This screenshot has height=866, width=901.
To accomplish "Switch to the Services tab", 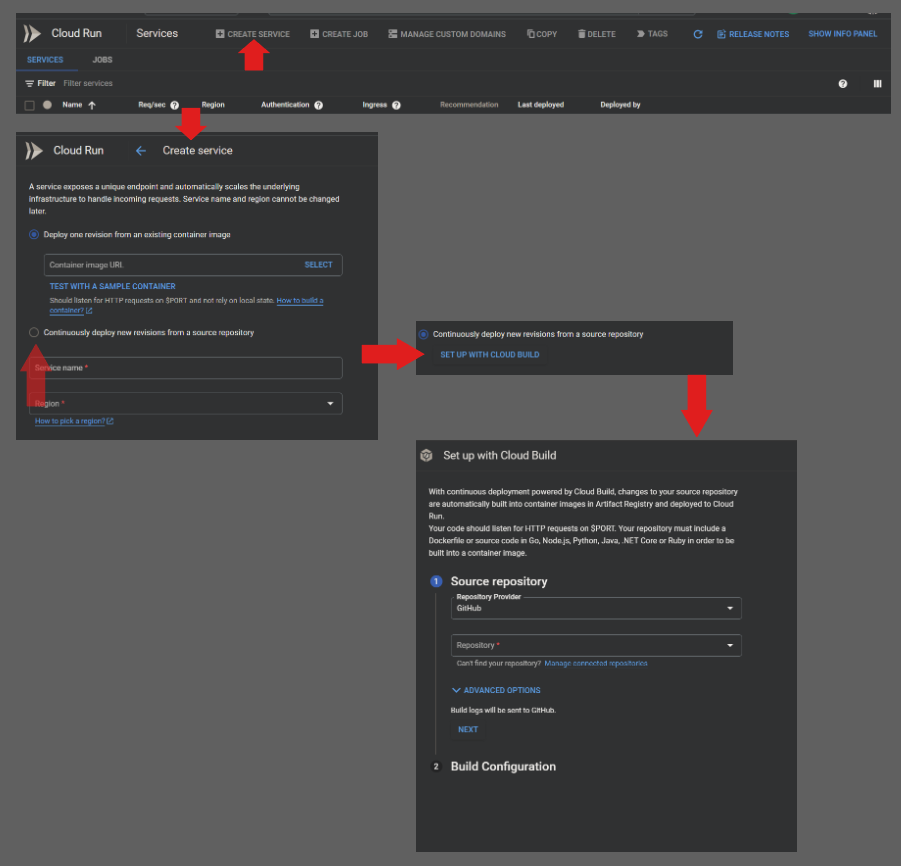I will [x=45, y=60].
